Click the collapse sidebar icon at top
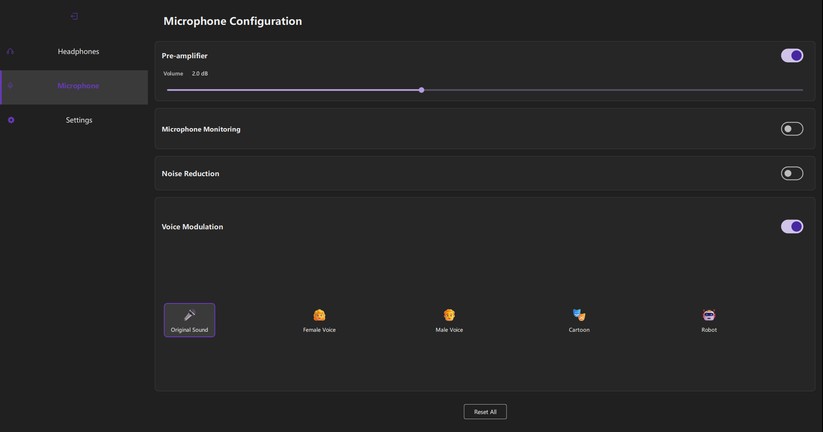This screenshot has height=432, width=823. (x=74, y=16)
